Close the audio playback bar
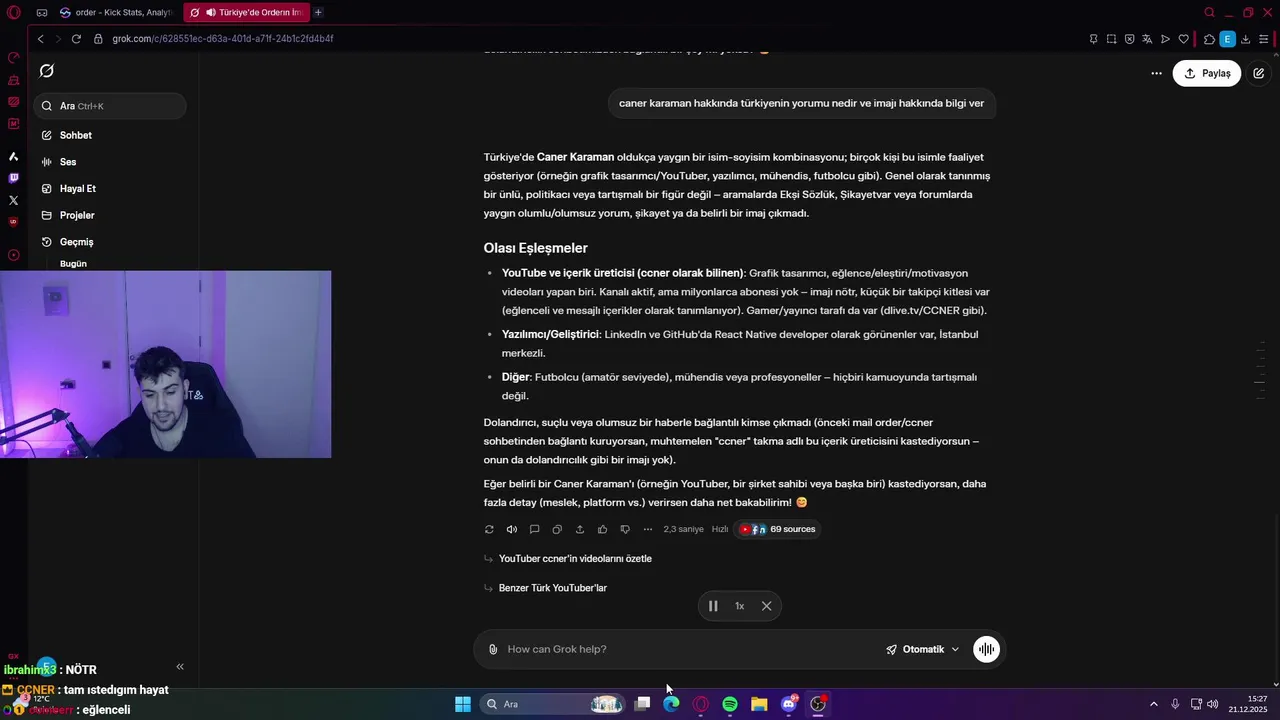1280x720 pixels. click(767, 606)
